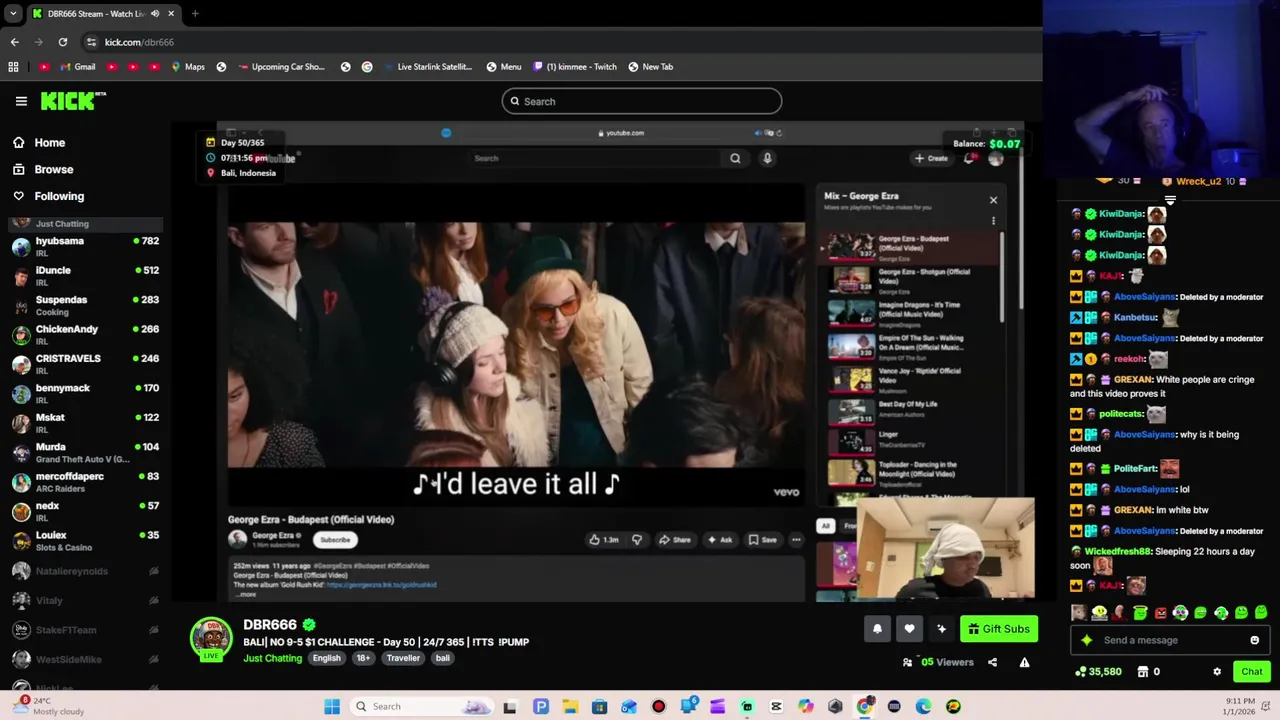Click the green Chat send button

click(x=1251, y=672)
